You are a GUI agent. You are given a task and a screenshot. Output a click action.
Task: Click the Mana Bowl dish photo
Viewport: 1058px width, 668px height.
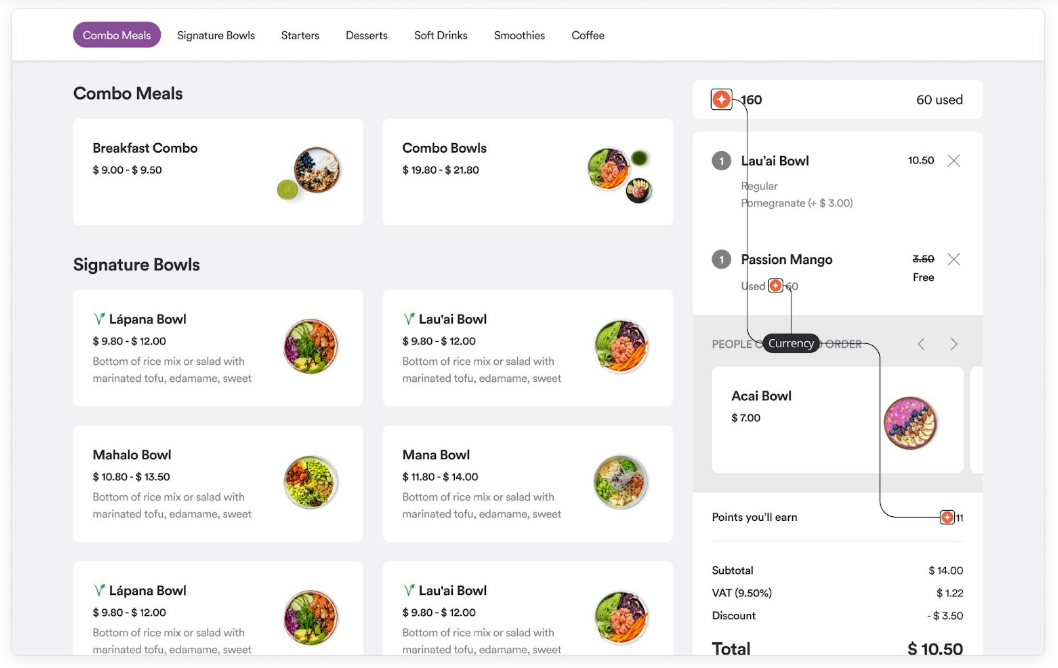click(x=621, y=482)
